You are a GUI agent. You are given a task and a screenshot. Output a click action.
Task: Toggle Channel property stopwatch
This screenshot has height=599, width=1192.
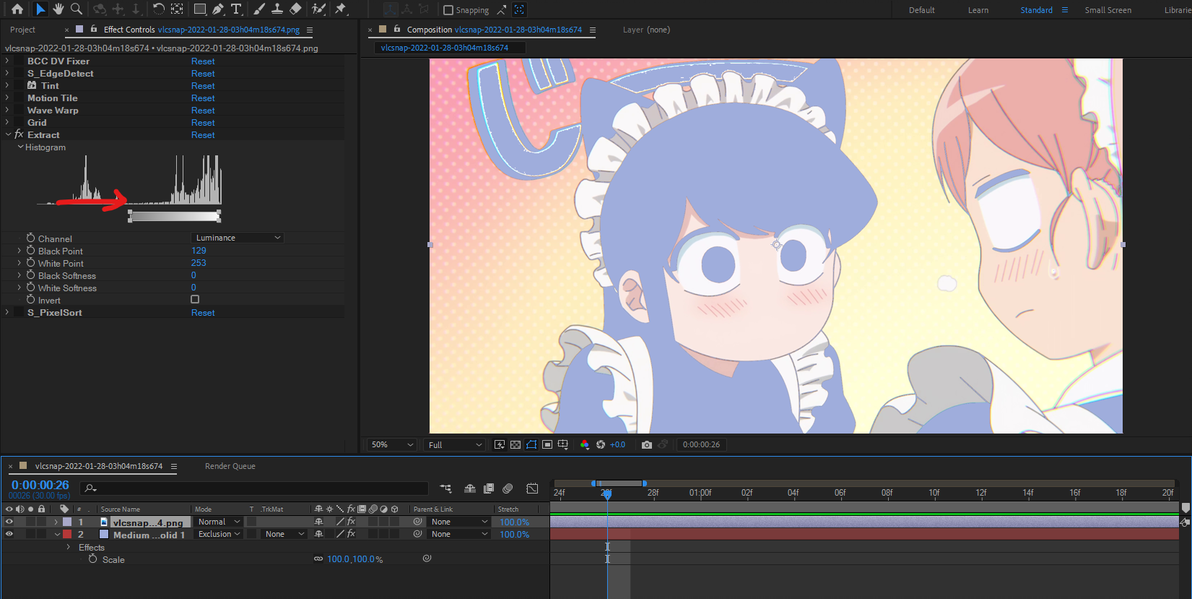point(31,238)
